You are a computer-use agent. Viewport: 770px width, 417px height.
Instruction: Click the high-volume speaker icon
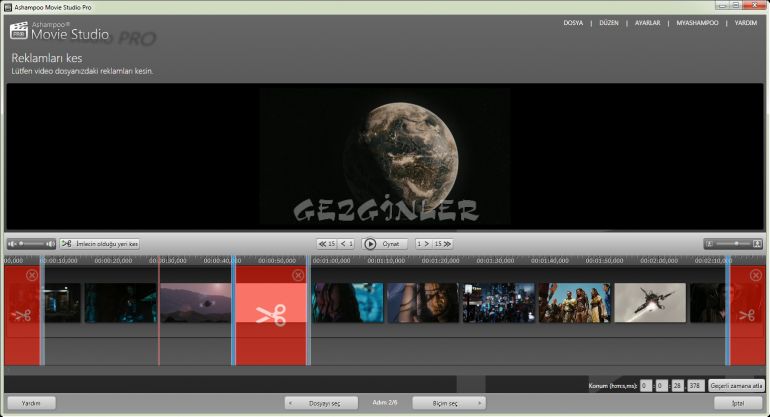50,244
